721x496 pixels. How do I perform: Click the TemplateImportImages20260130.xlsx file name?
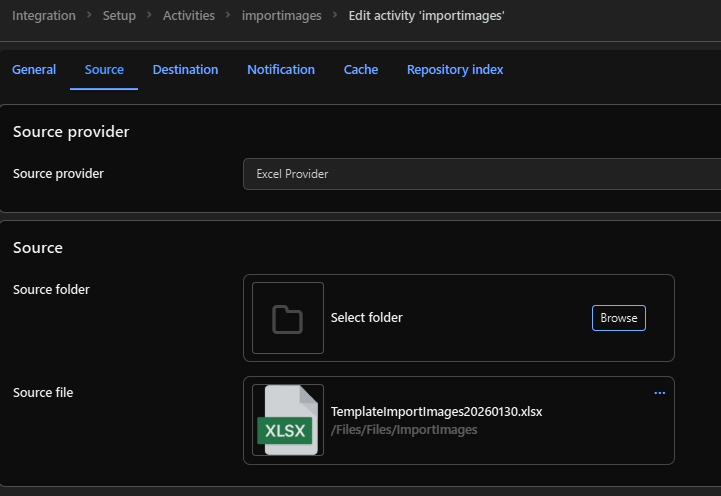tap(436, 411)
